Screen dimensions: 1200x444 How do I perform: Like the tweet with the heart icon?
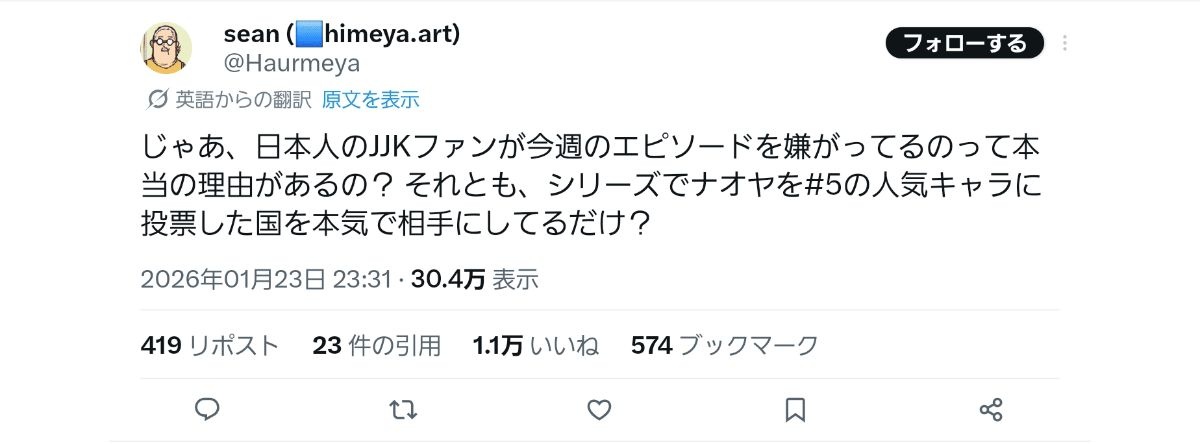599,409
